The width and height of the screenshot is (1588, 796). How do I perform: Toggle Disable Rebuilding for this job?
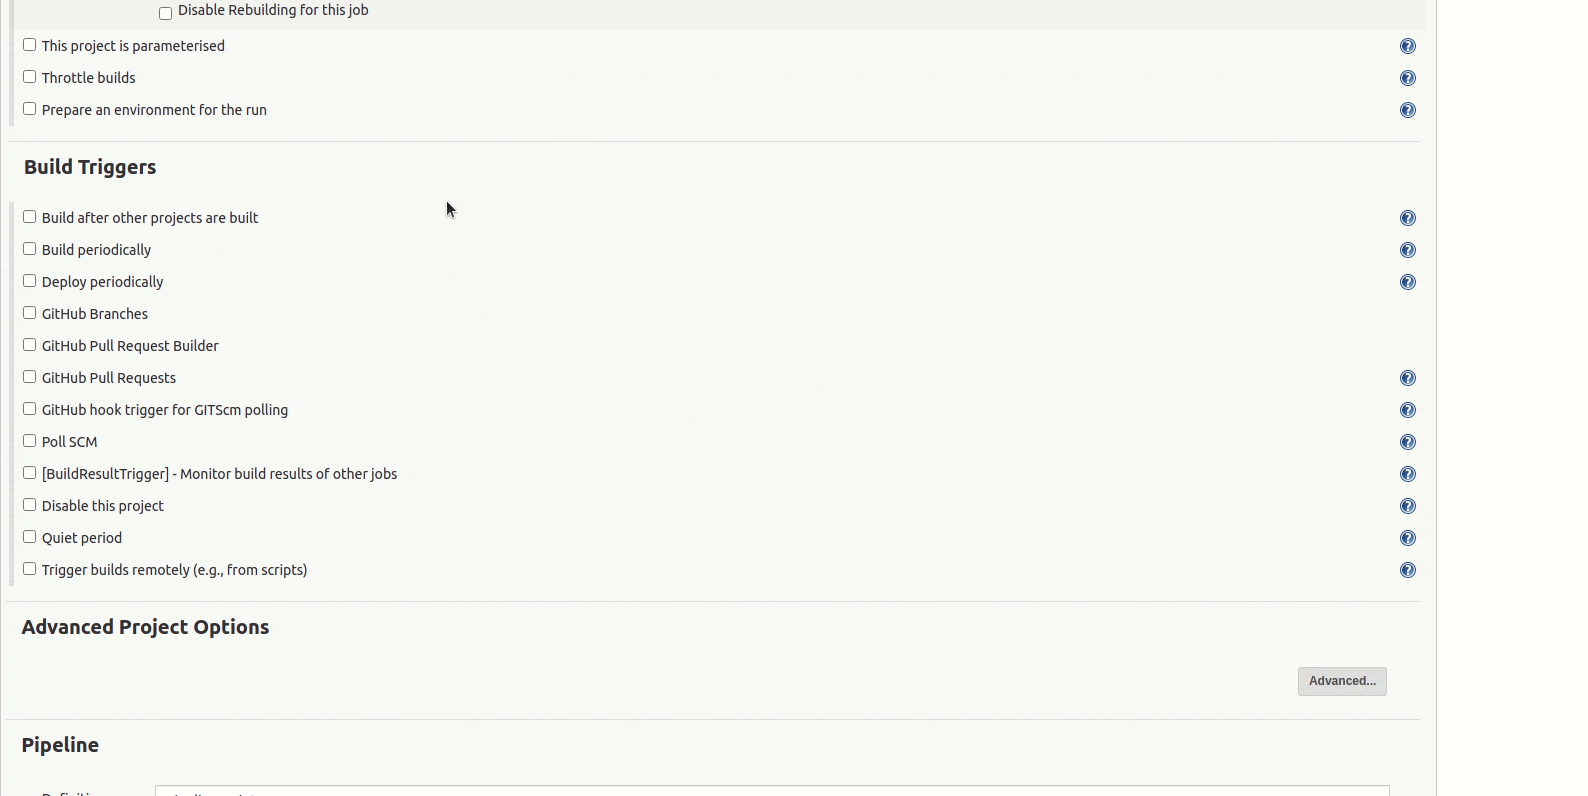166,13
